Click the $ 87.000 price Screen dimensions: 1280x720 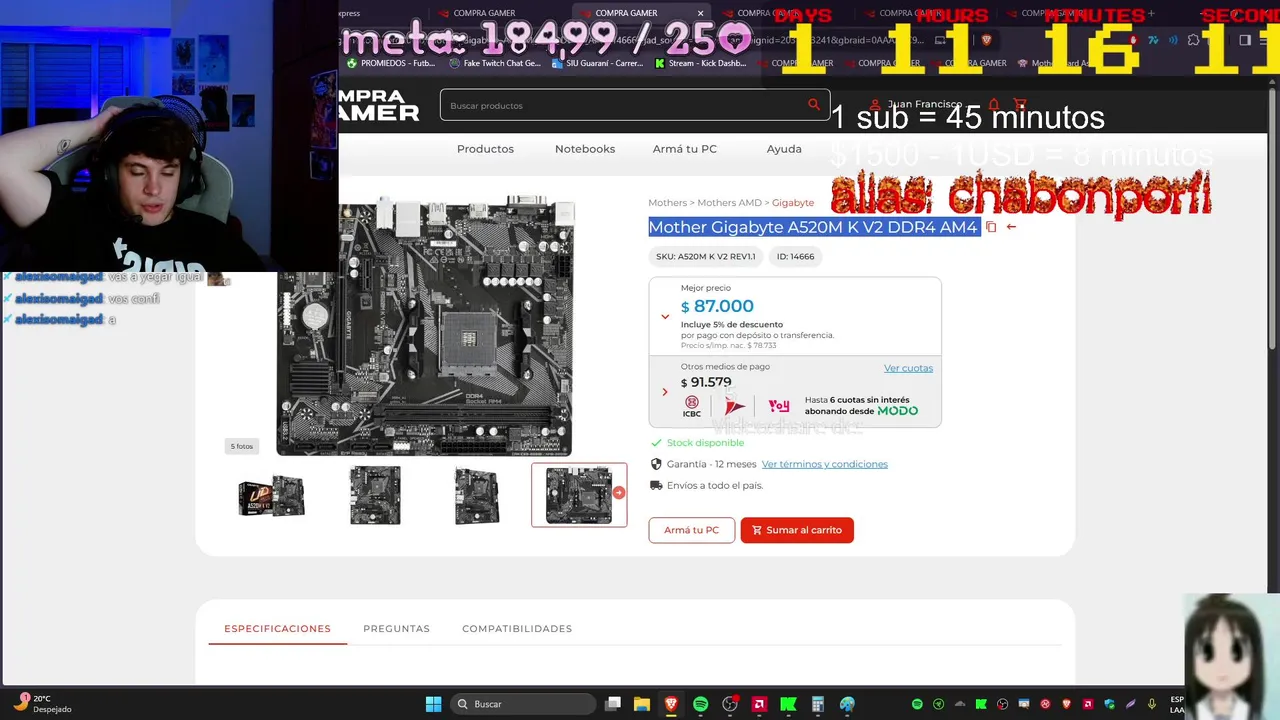coord(717,307)
